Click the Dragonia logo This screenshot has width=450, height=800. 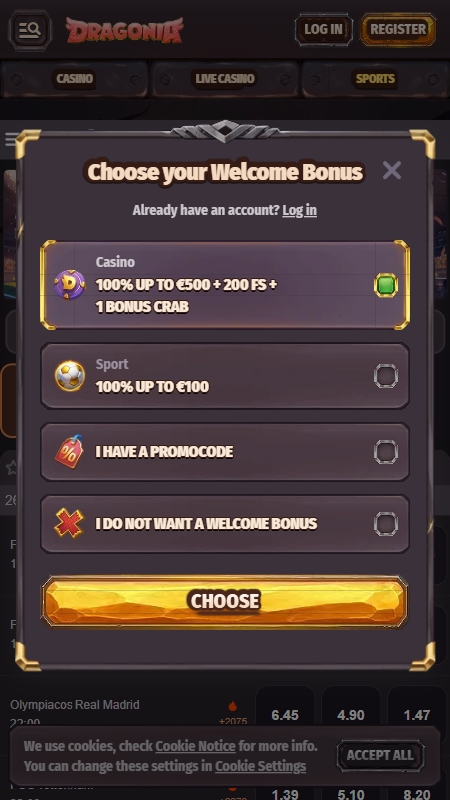point(124,30)
